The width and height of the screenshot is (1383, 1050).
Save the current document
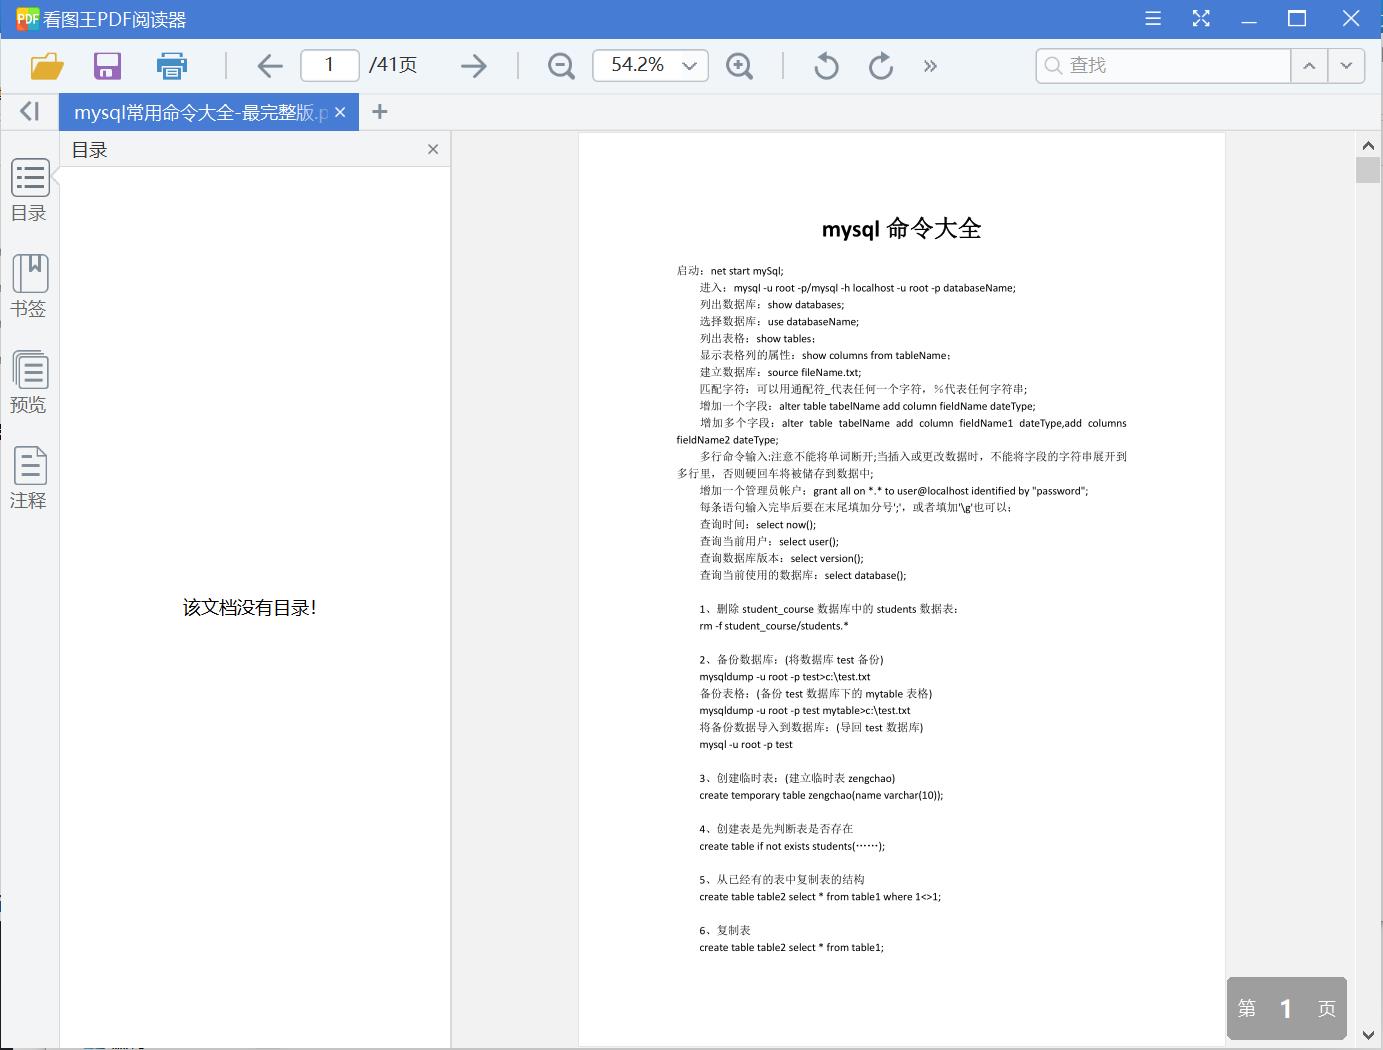[107, 65]
